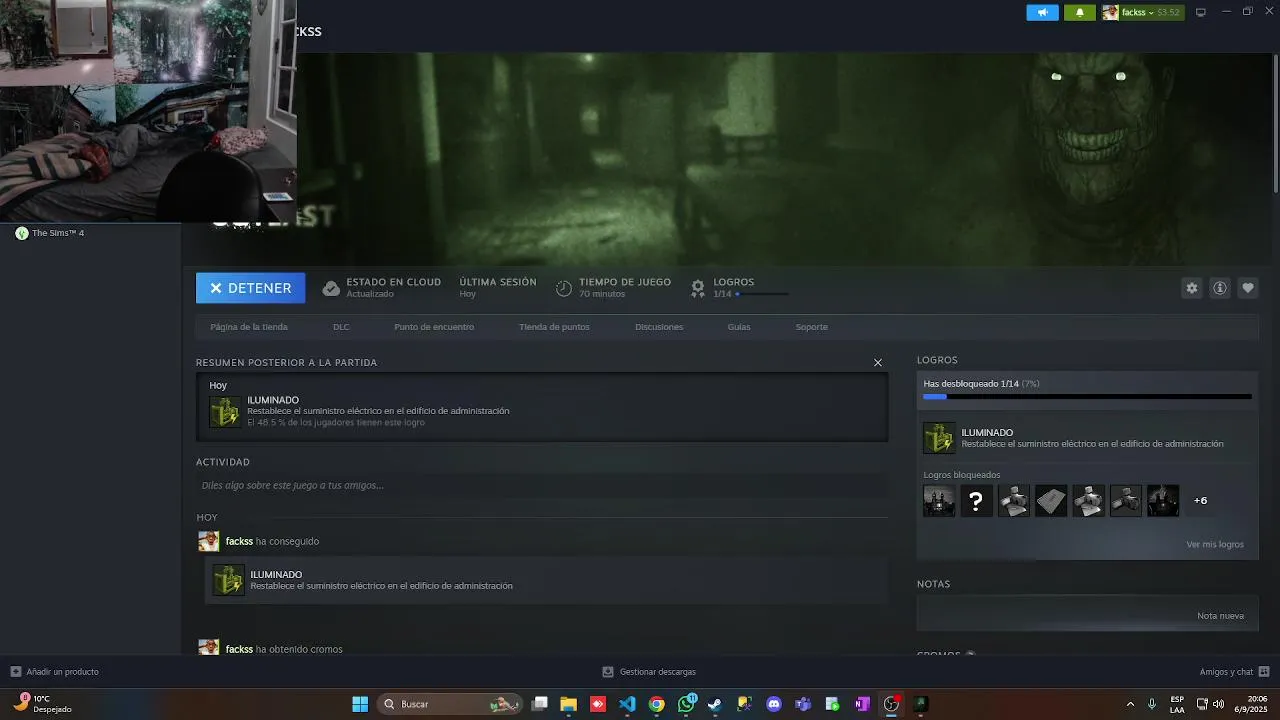Open Discord from taskbar
The image size is (1280, 720).
click(774, 704)
